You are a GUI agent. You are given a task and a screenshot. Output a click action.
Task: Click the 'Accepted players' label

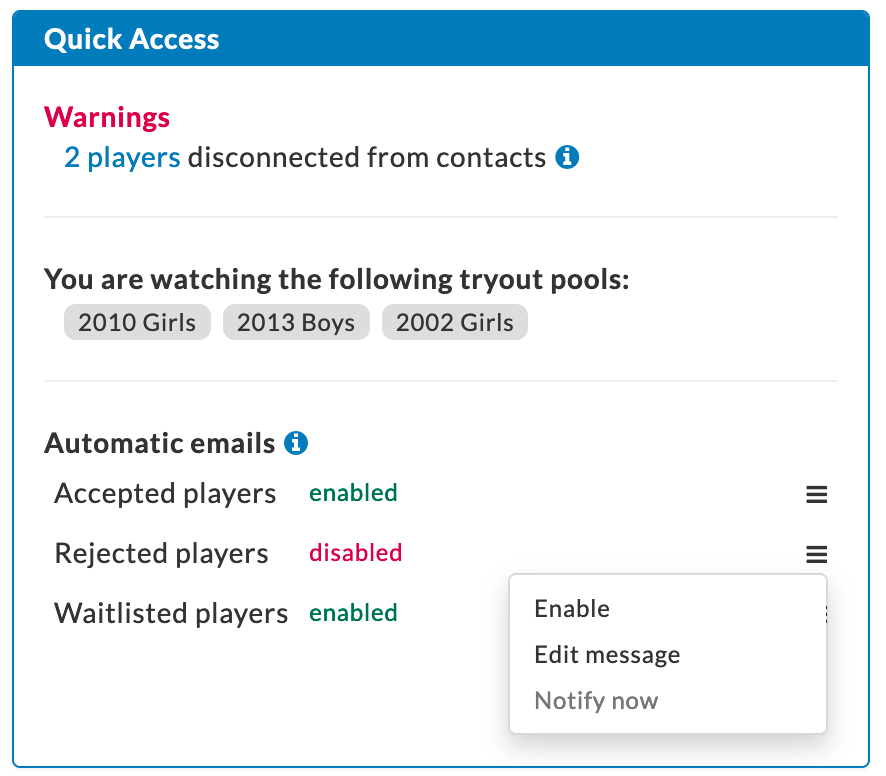coord(165,493)
